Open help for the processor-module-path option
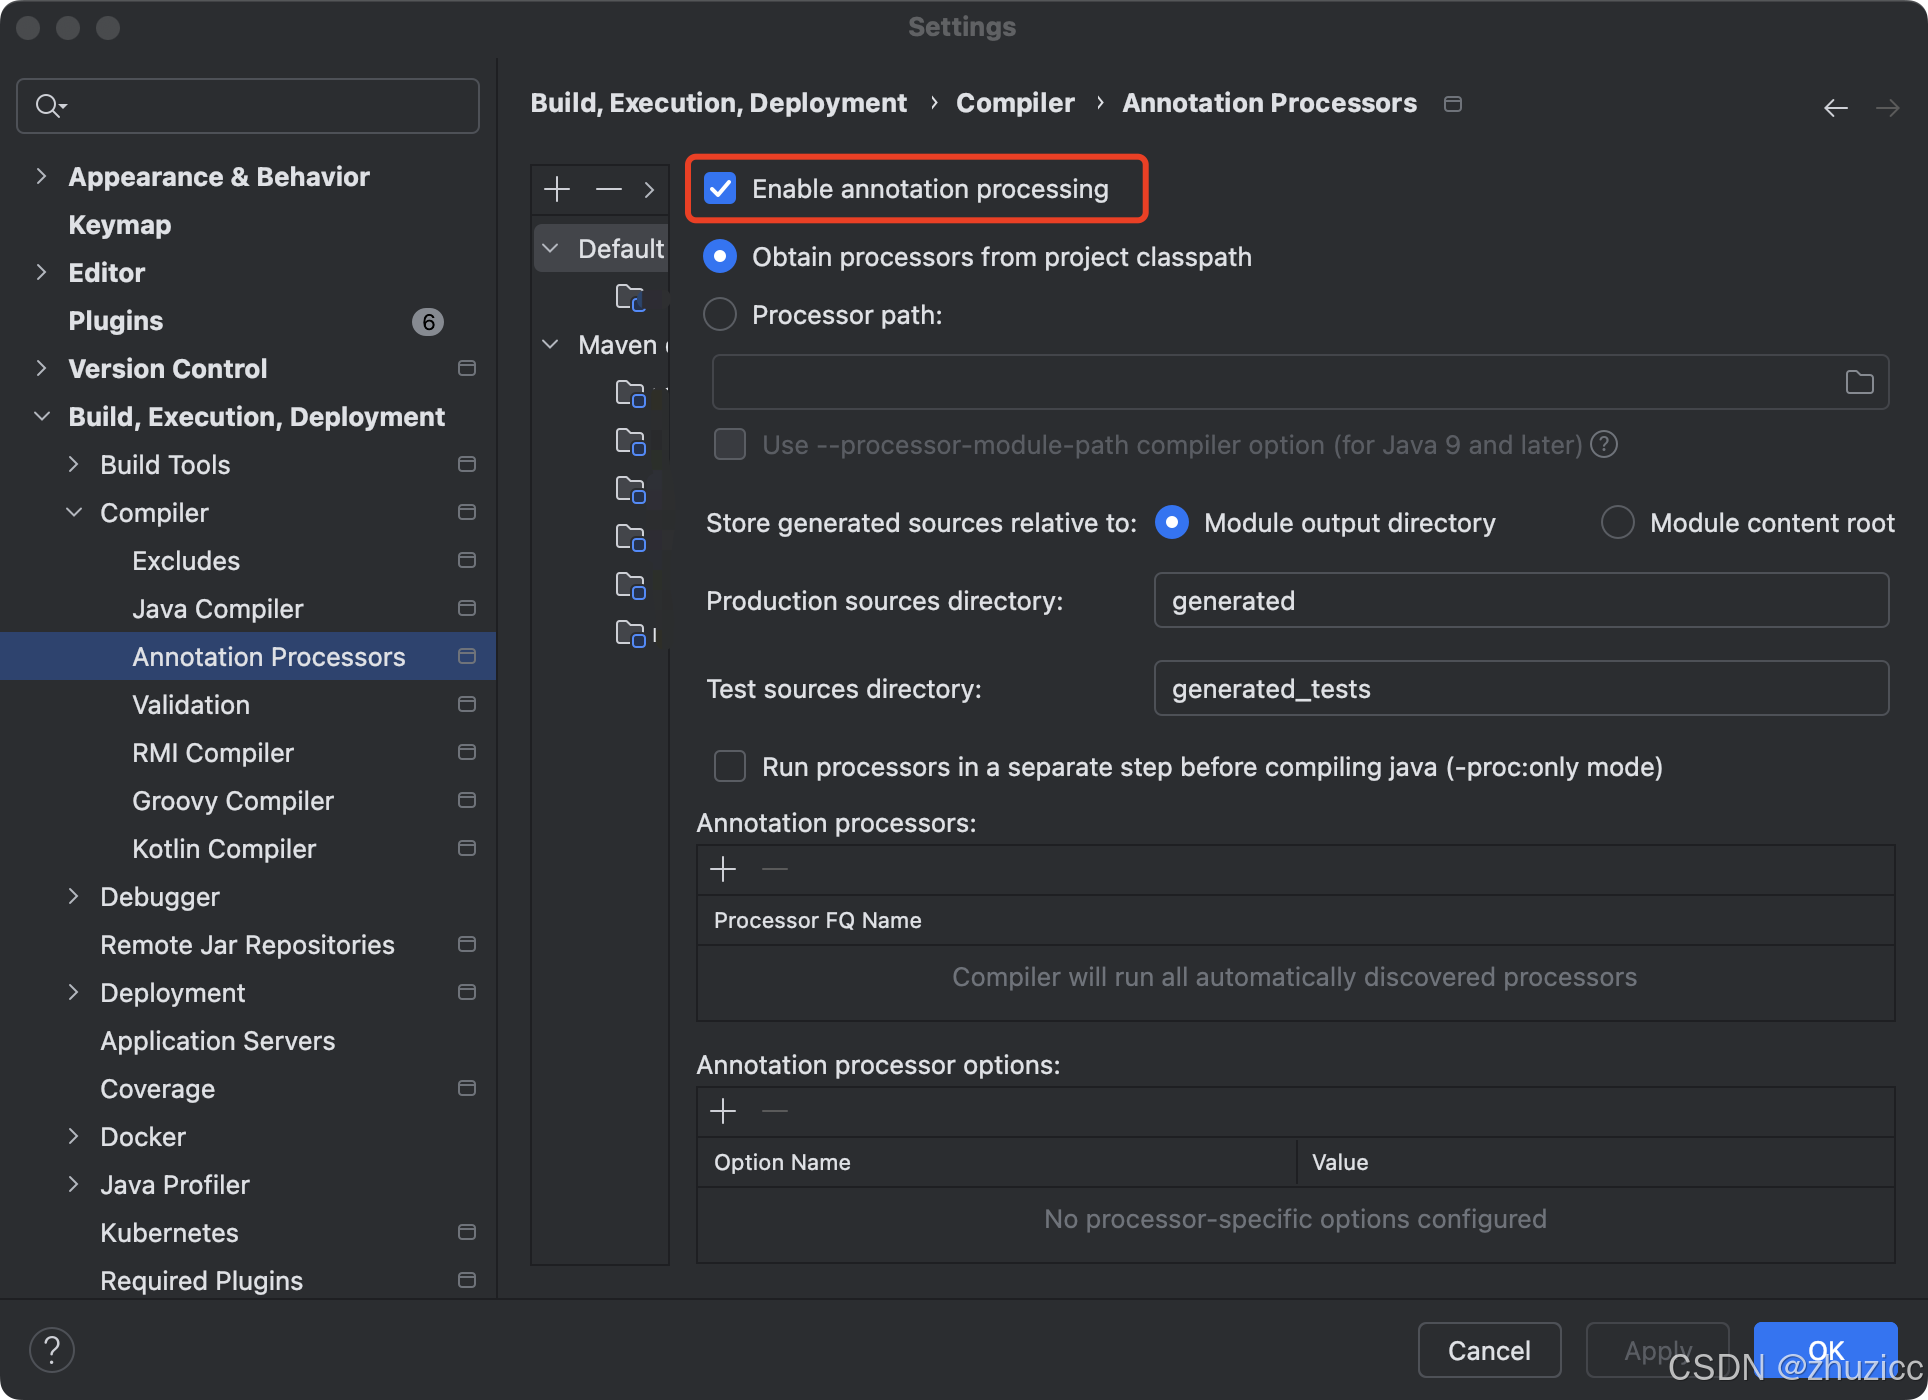The height and width of the screenshot is (1400, 1928). [1604, 444]
